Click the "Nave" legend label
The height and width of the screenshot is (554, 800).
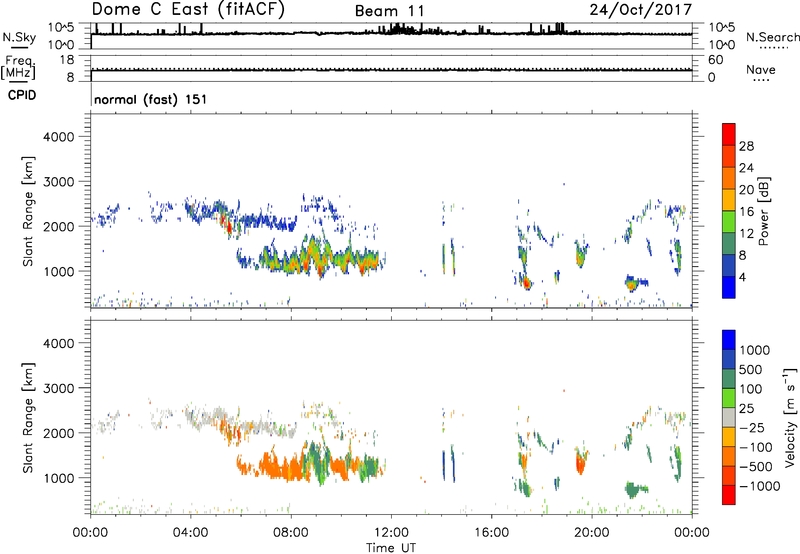(x=761, y=69)
